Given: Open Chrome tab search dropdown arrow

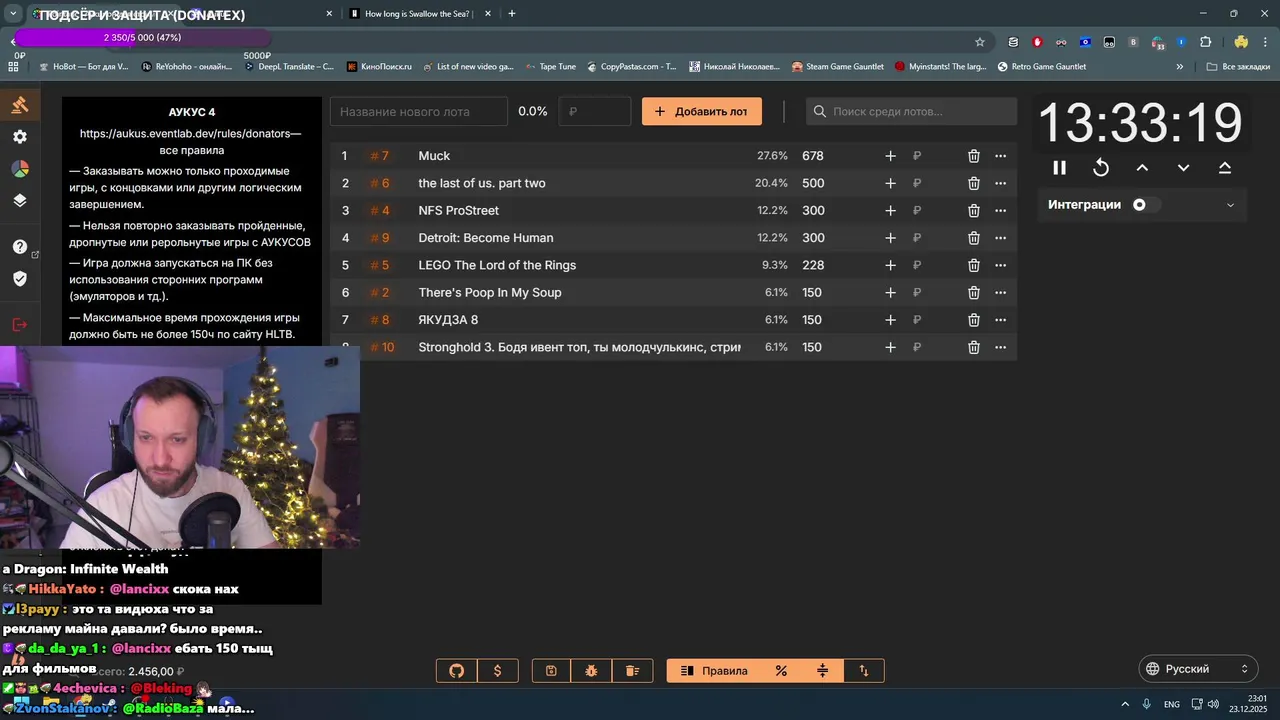Looking at the screenshot, I should pos(13,14).
